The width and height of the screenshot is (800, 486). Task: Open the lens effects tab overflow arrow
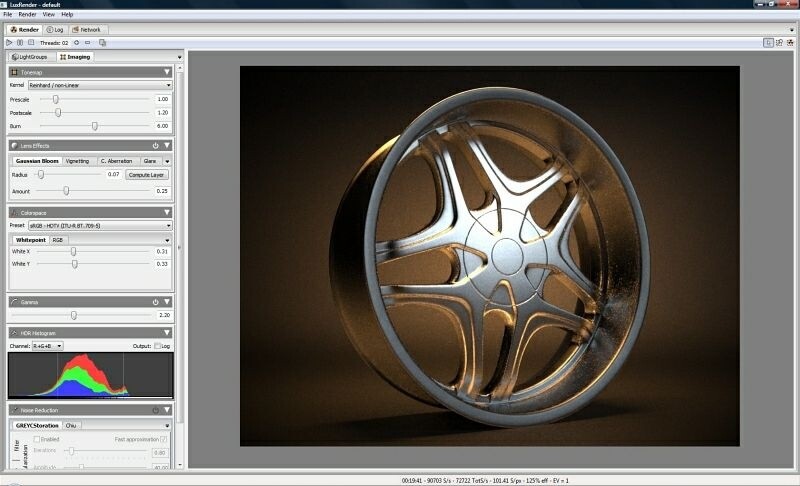167,161
